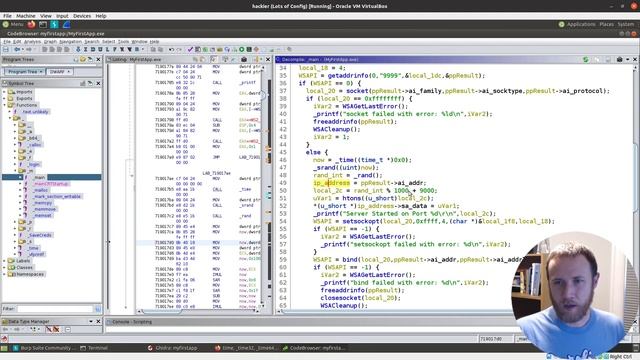This screenshot has height=360, width=640.
Task: Expand the Namespaces folder in Symbol Tree
Action: click(x=4, y=274)
